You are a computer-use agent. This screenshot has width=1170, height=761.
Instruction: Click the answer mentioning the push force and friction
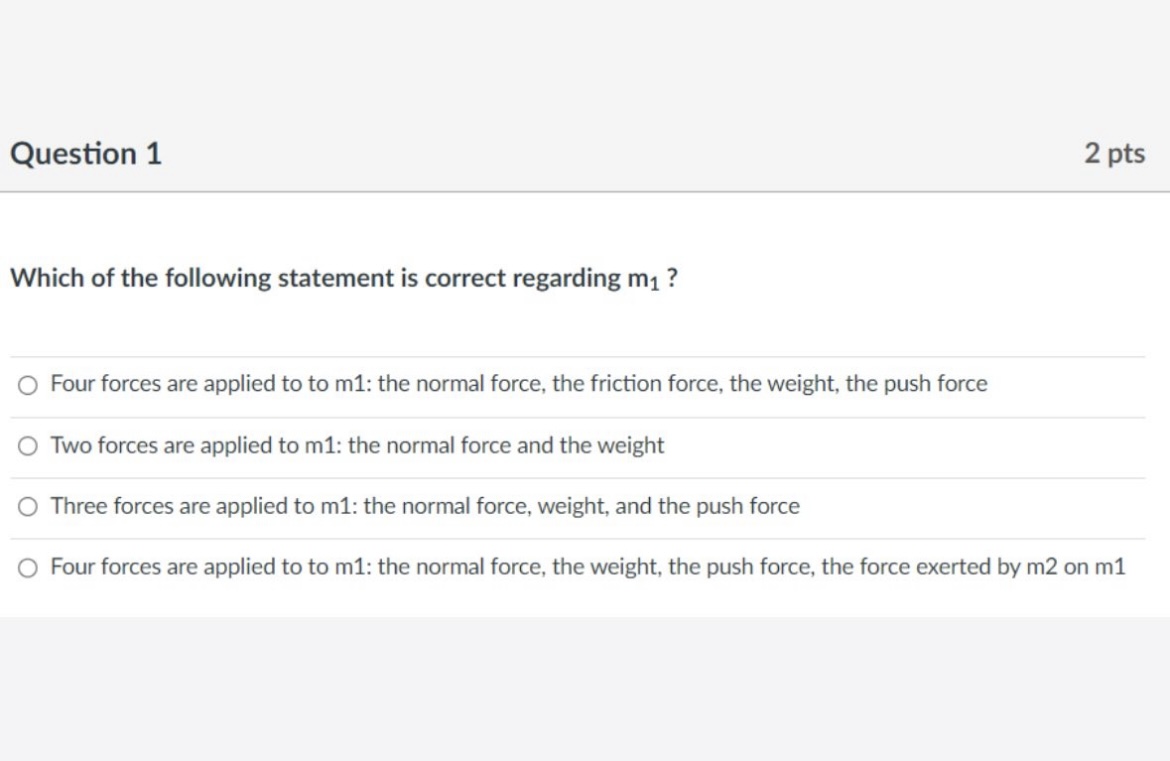coord(518,383)
